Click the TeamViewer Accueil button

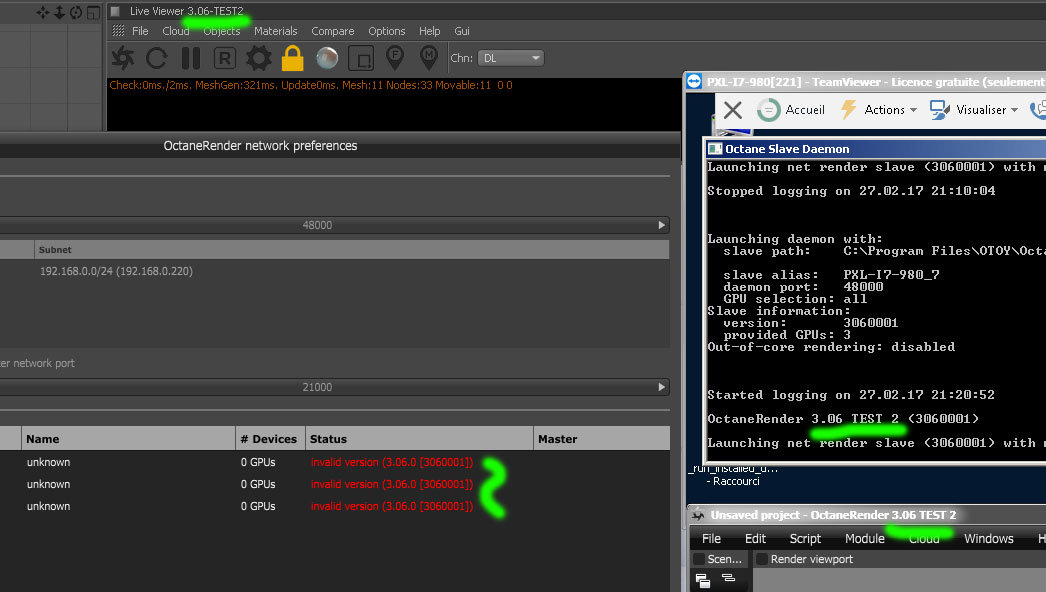click(792, 110)
